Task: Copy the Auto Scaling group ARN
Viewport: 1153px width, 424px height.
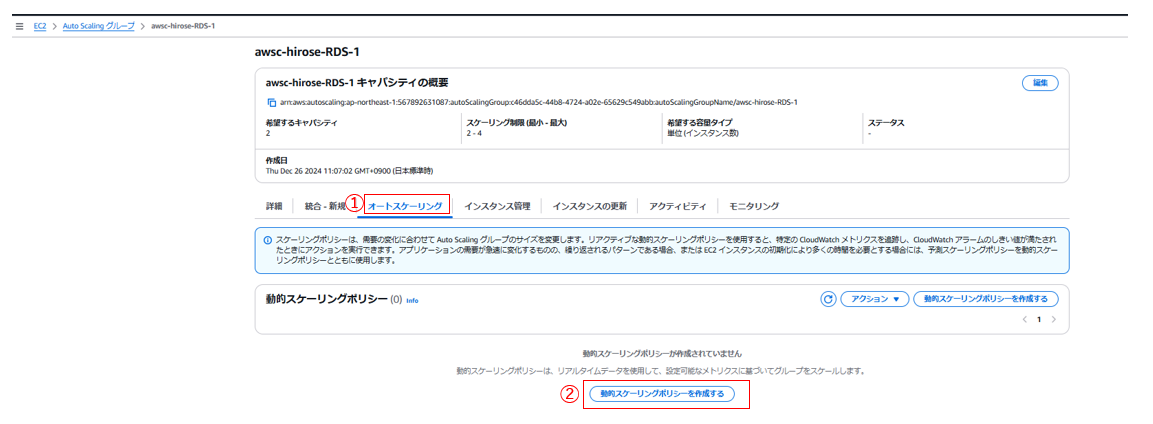Action: pos(271,102)
